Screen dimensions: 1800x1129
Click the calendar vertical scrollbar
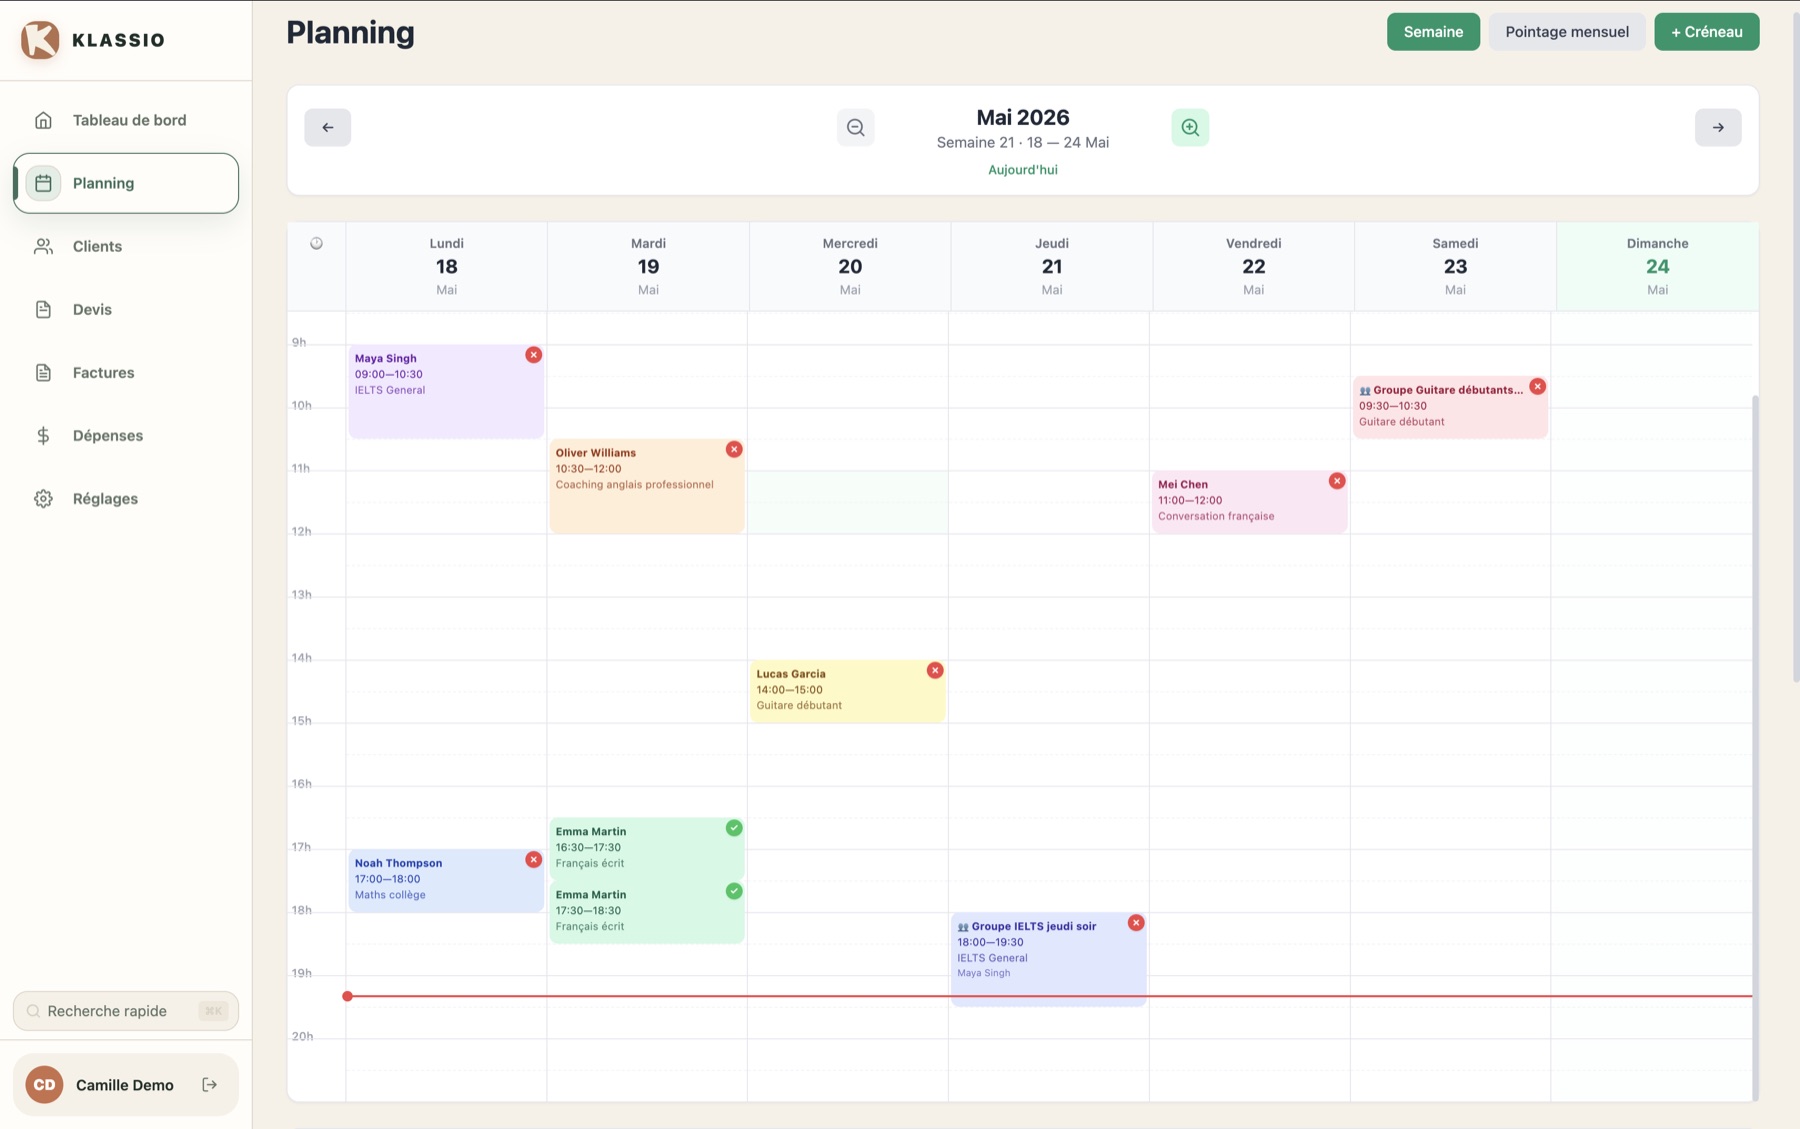click(x=1755, y=747)
